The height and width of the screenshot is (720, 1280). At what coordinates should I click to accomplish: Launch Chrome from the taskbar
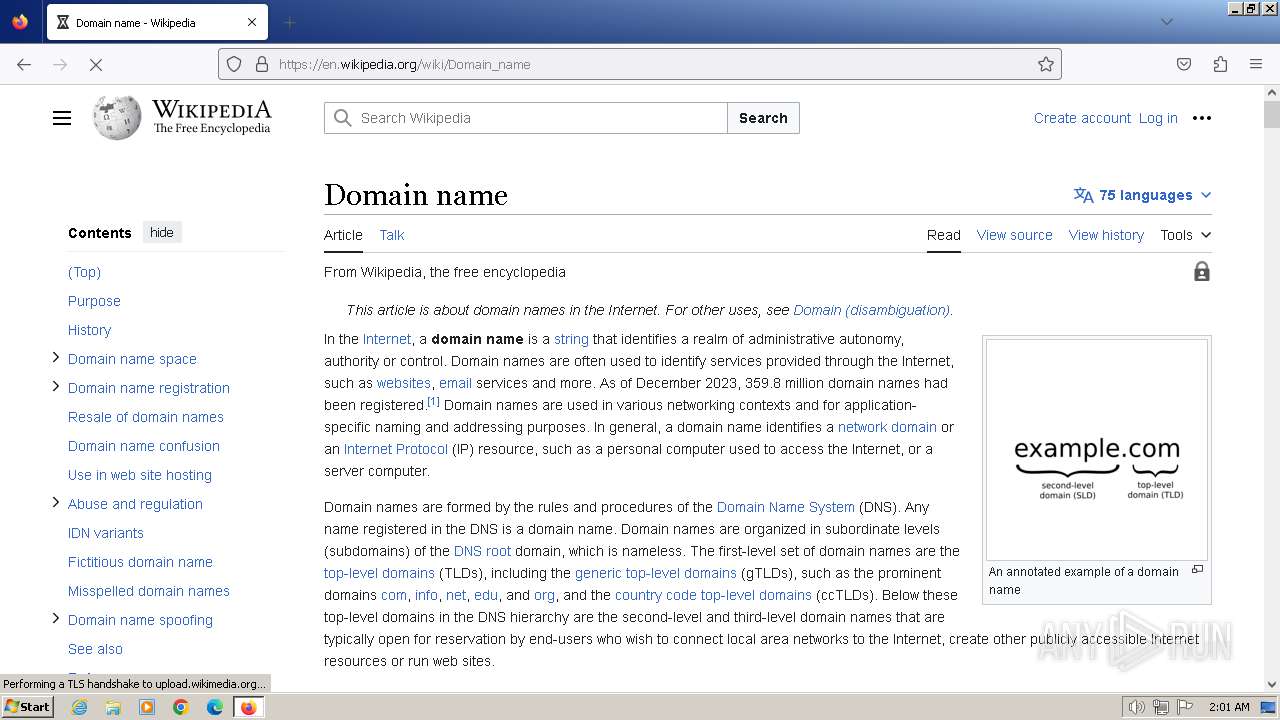(x=181, y=707)
